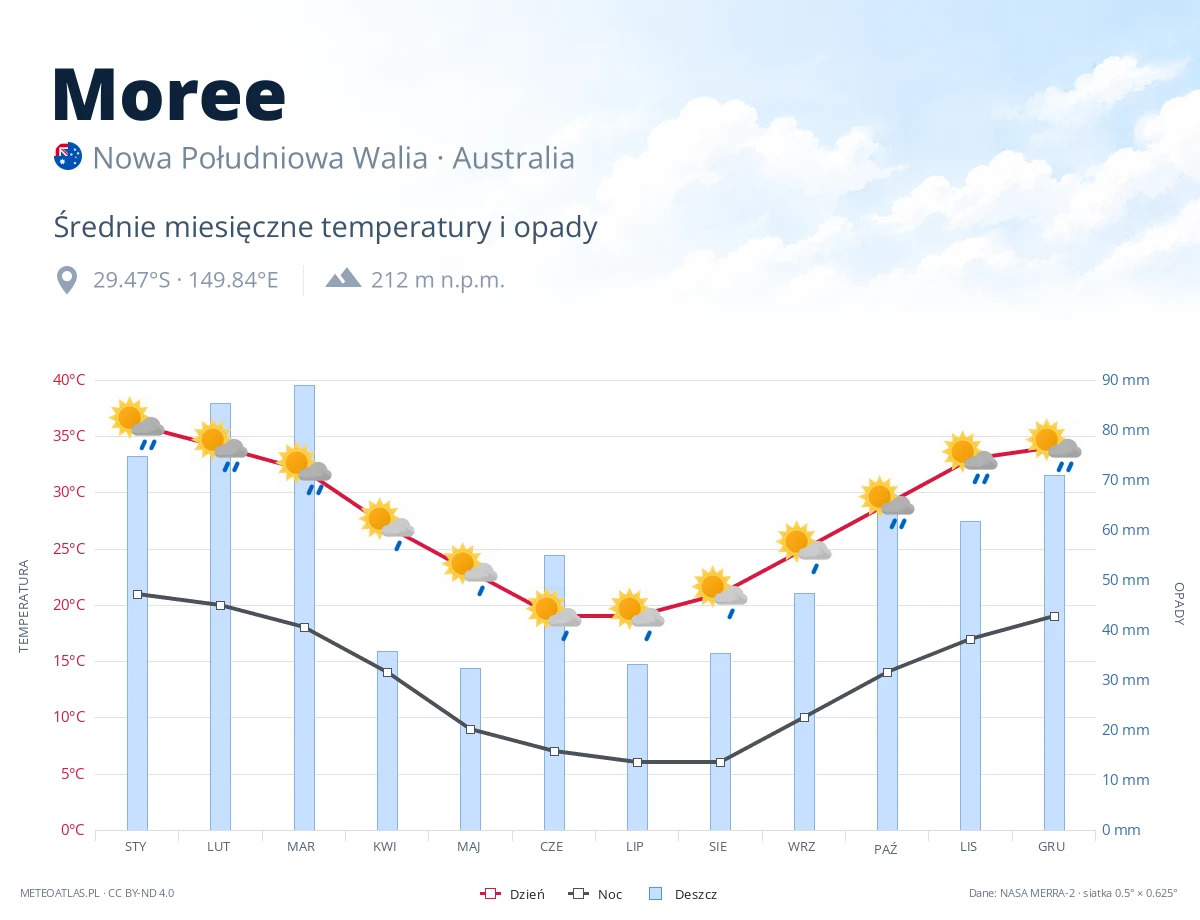This screenshot has height=920, width=1200.
Task: Select the January (STY) sun-and-rain weather icon
Action: click(137, 423)
